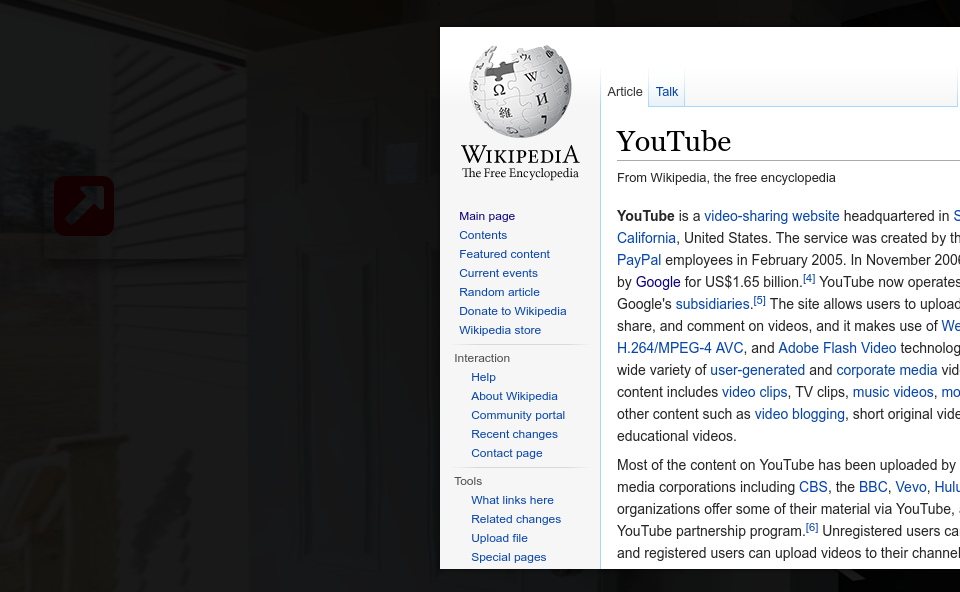
Task: Open the Contact page link
Action: click(x=506, y=453)
